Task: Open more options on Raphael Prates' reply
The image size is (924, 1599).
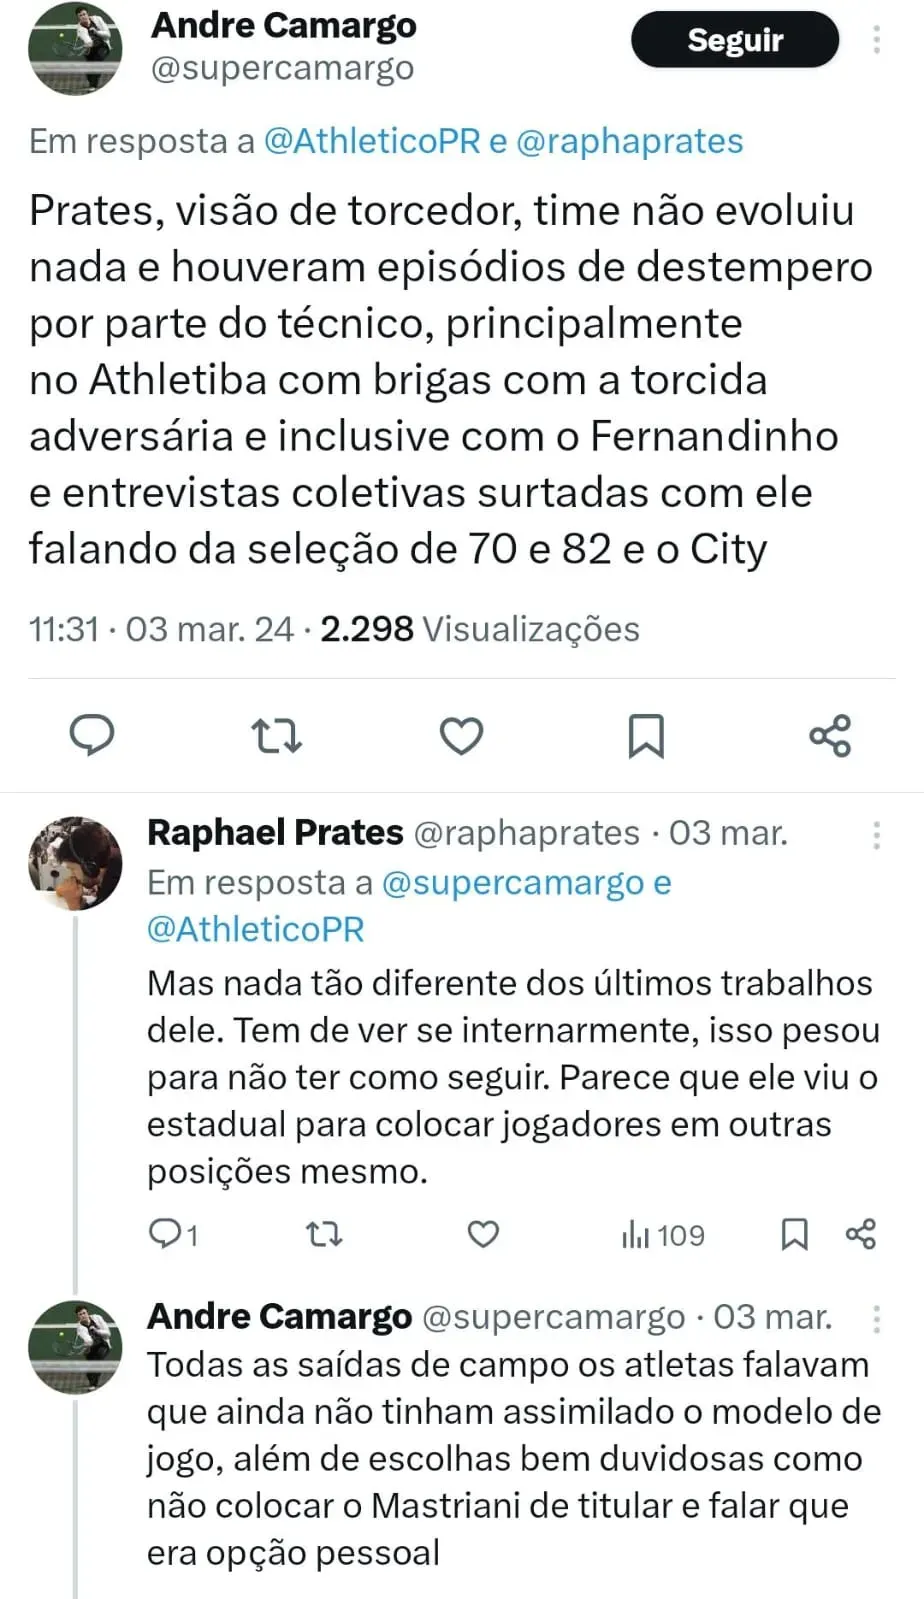Action: click(876, 835)
